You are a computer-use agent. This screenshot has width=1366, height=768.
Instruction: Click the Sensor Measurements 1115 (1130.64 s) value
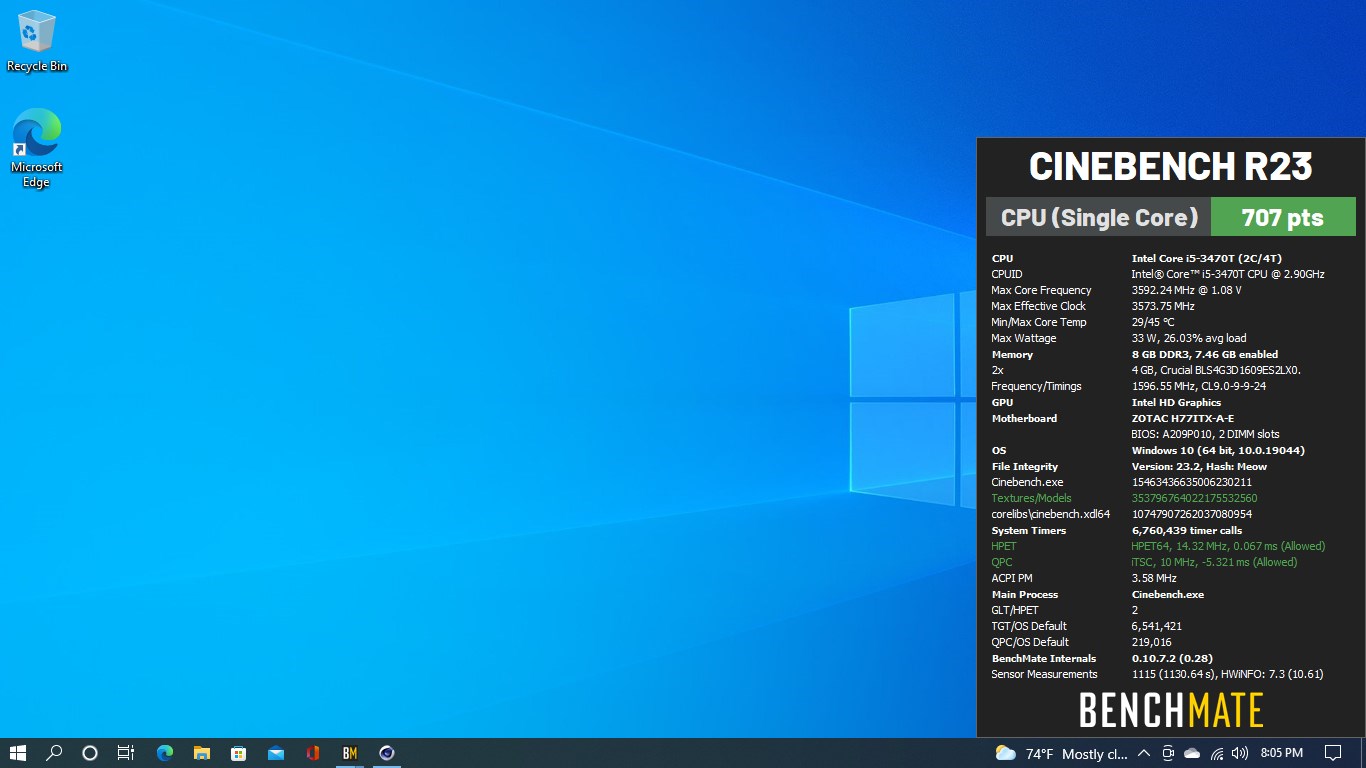point(1228,674)
